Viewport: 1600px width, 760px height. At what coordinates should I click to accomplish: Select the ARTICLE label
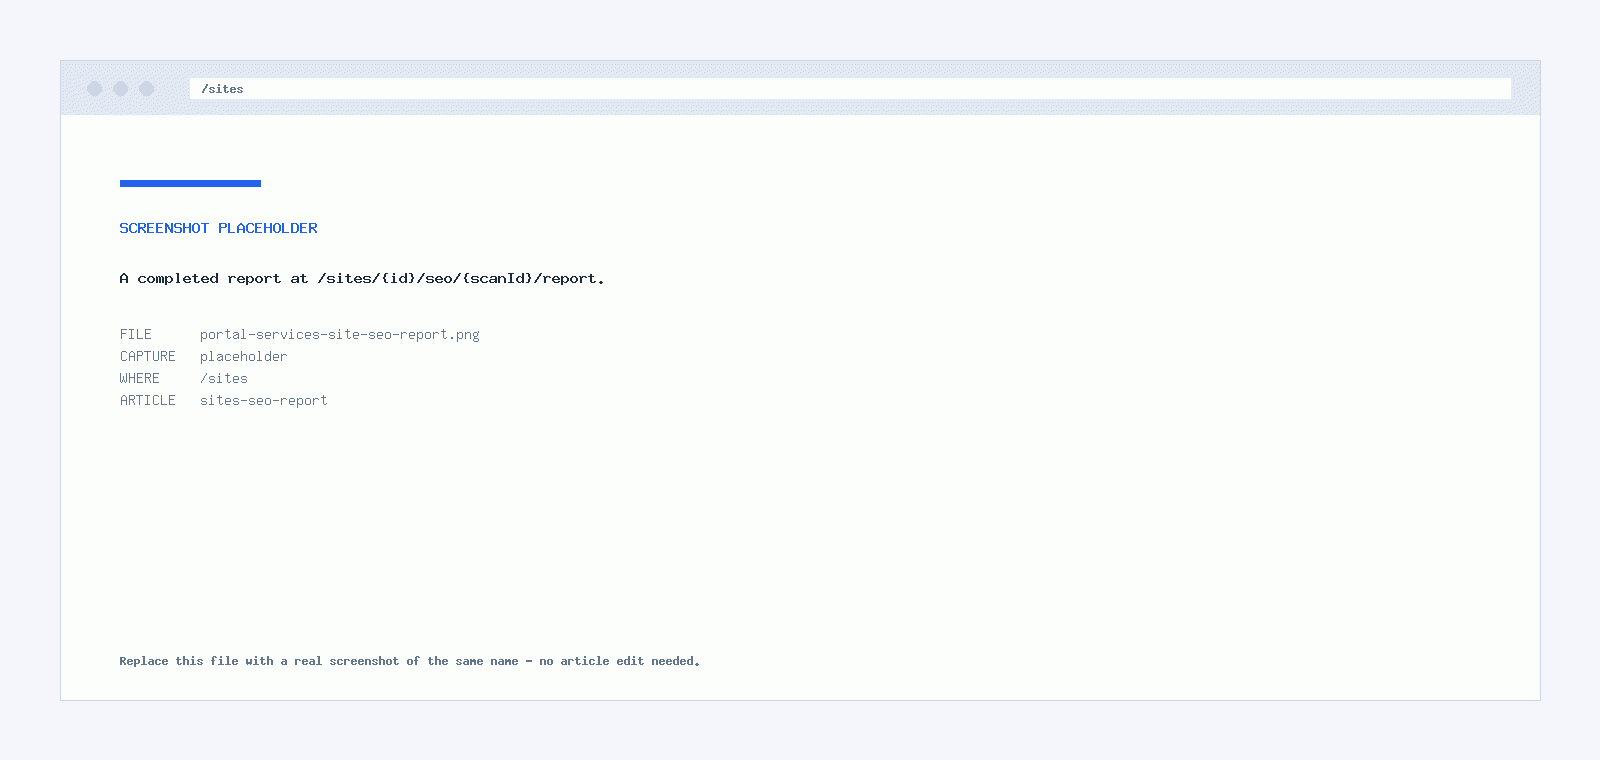(148, 401)
